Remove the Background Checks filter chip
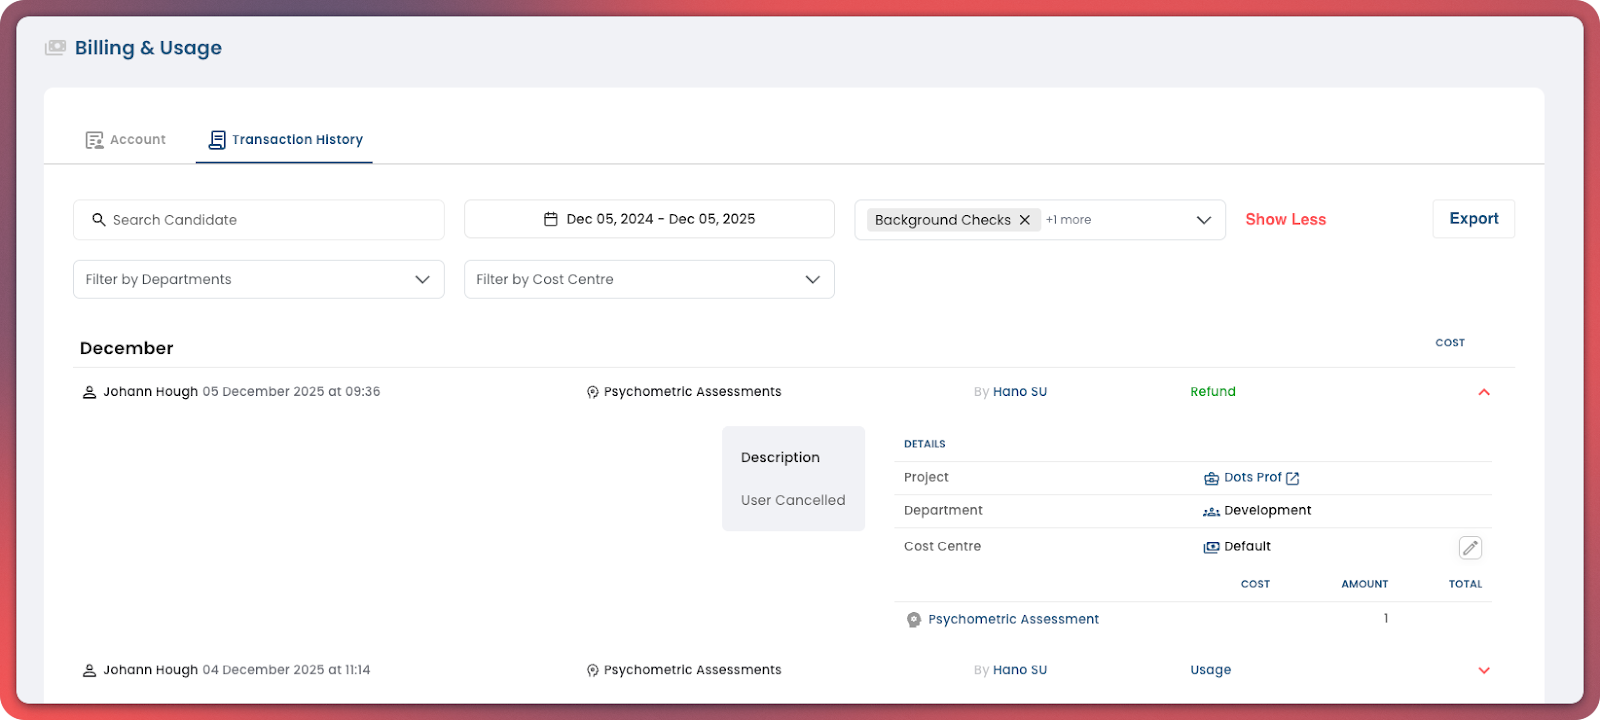The image size is (1600, 720). (x=1024, y=220)
